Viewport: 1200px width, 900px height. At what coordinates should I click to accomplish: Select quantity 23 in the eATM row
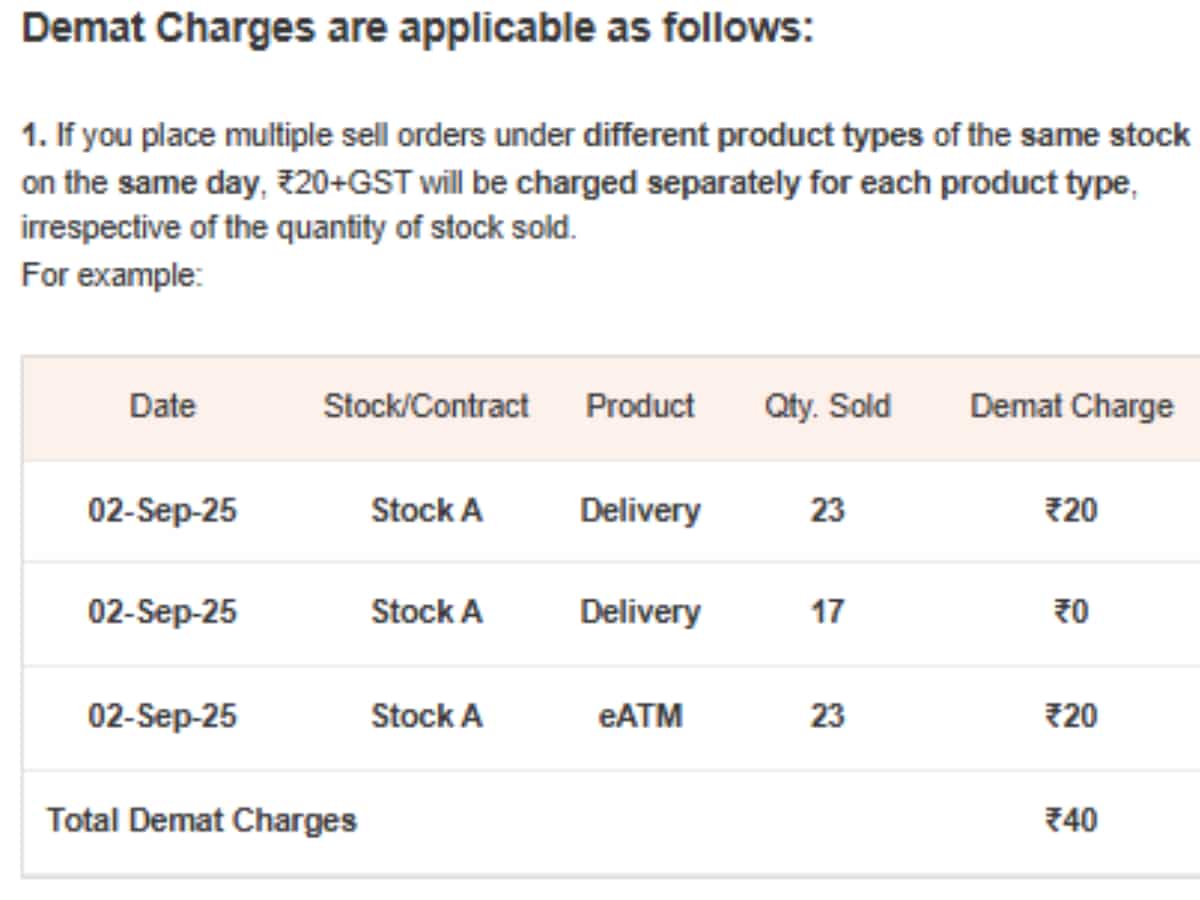827,716
